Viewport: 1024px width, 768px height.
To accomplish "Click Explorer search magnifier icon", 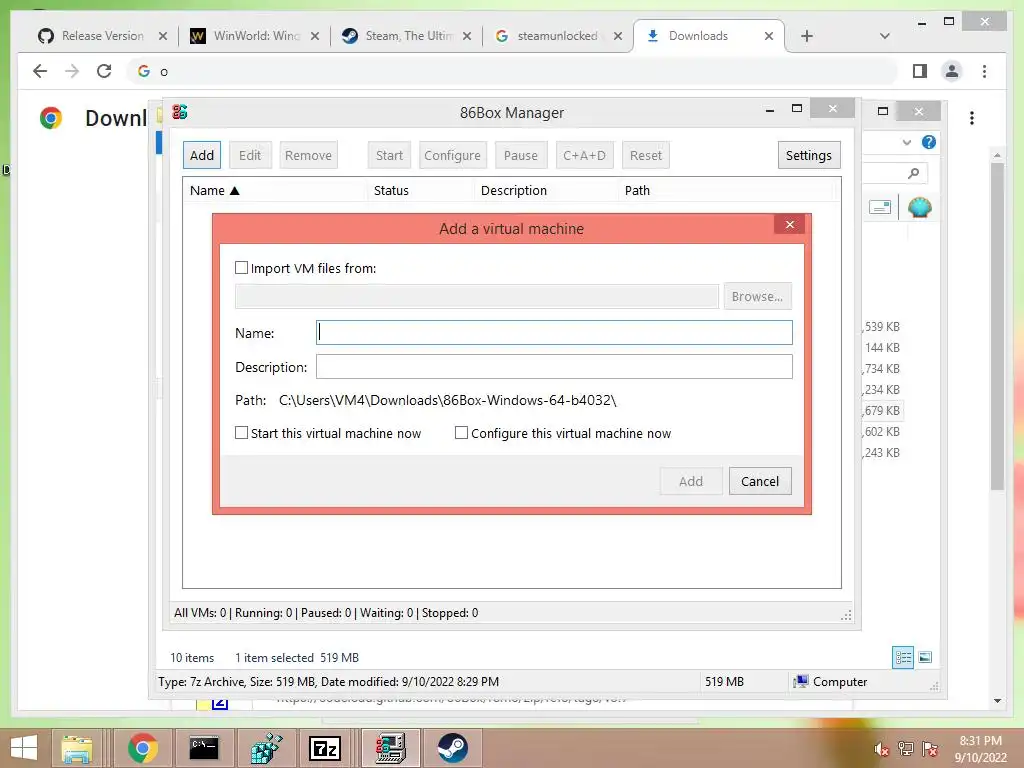I will click(914, 173).
